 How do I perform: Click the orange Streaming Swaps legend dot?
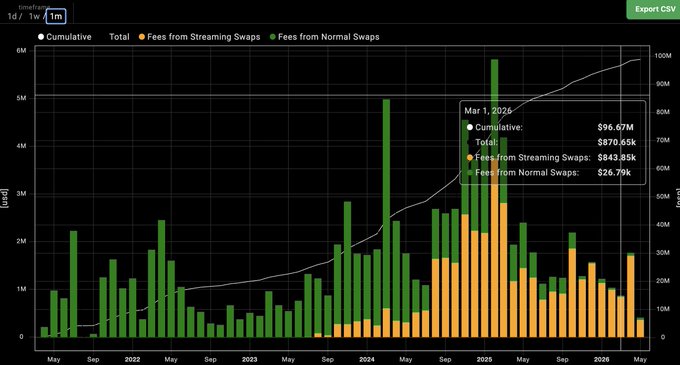pos(142,37)
